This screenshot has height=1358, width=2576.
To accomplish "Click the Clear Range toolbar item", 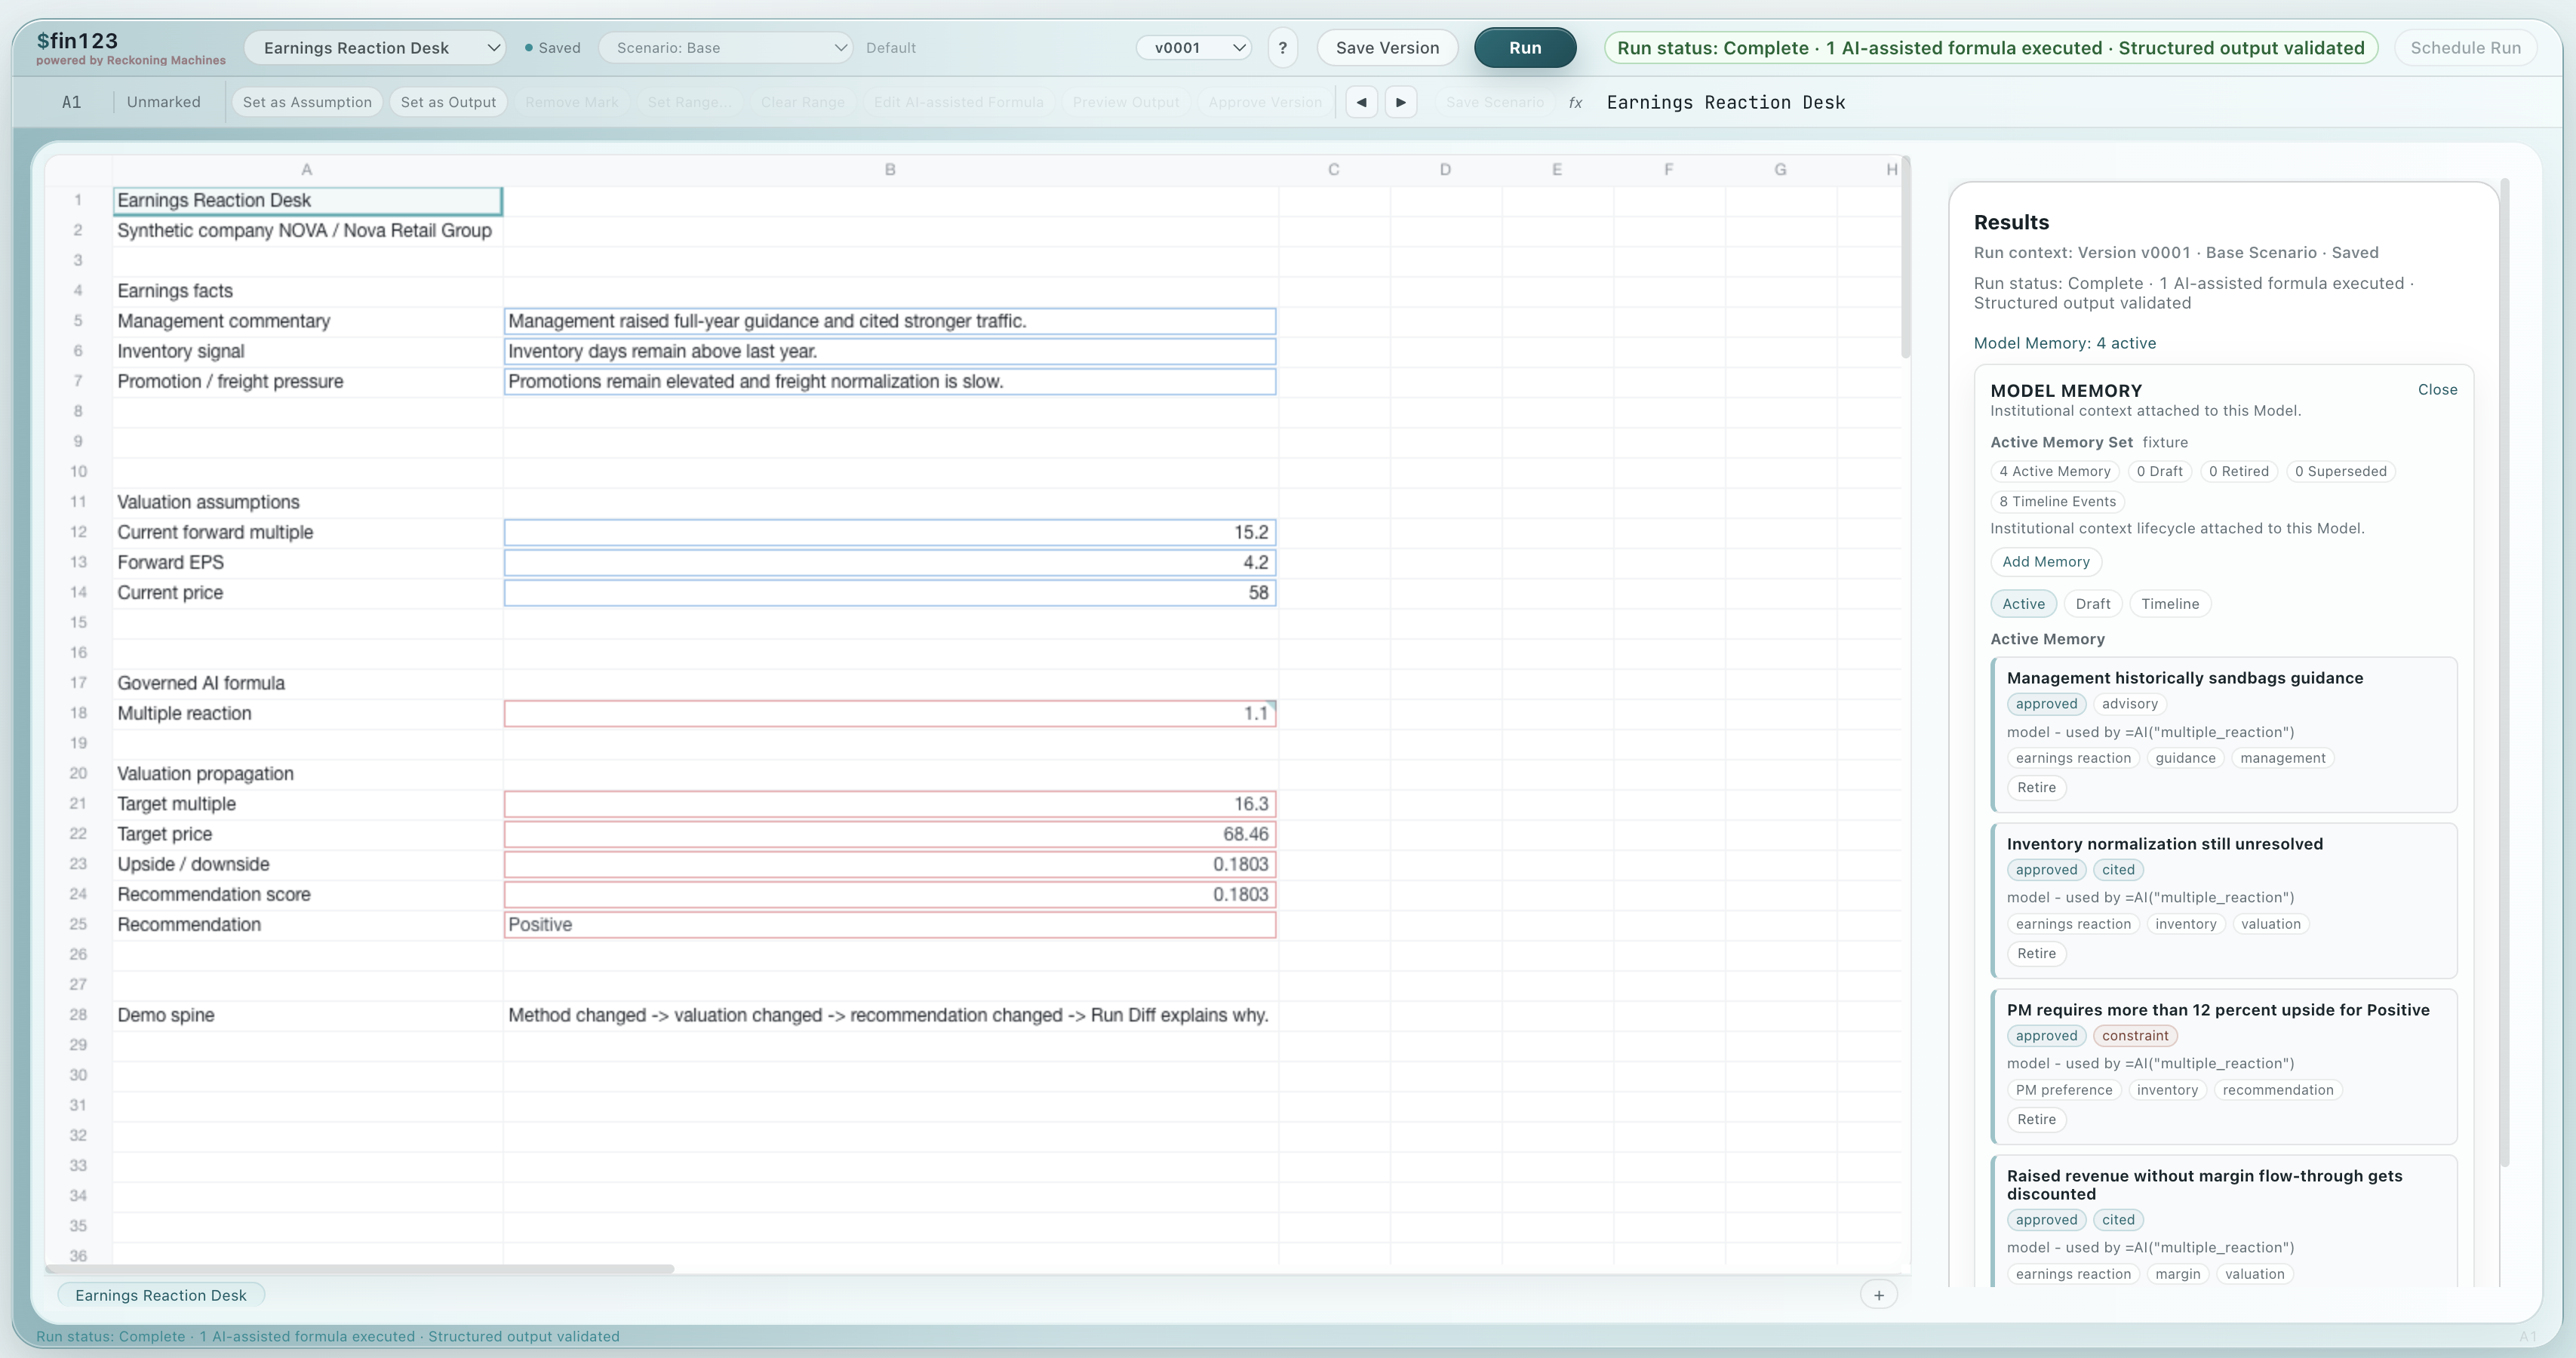I will coord(802,102).
